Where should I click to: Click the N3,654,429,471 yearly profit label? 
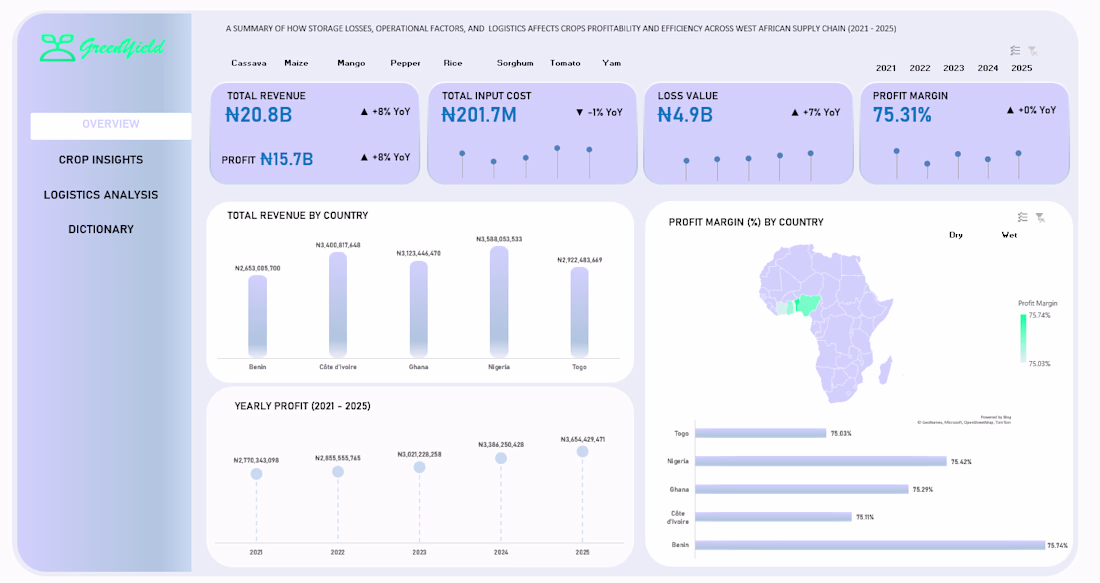(x=582, y=439)
